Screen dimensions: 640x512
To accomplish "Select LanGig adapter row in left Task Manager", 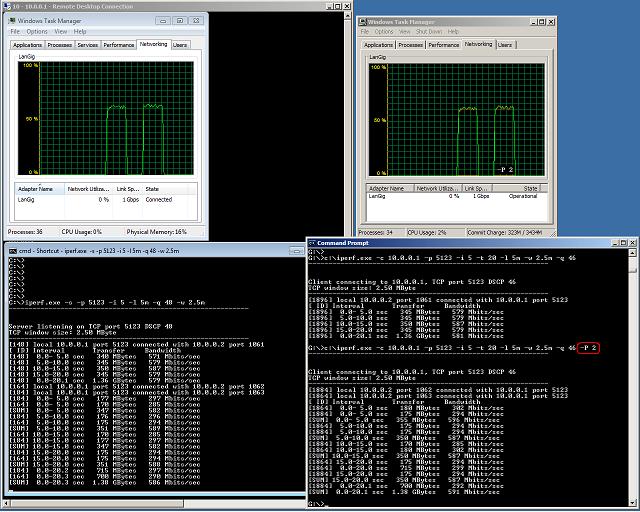I will coord(106,200).
